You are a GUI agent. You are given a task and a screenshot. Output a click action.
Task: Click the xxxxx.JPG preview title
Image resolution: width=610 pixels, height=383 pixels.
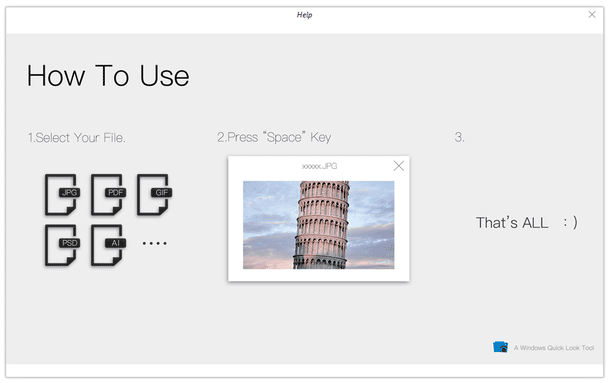point(319,166)
